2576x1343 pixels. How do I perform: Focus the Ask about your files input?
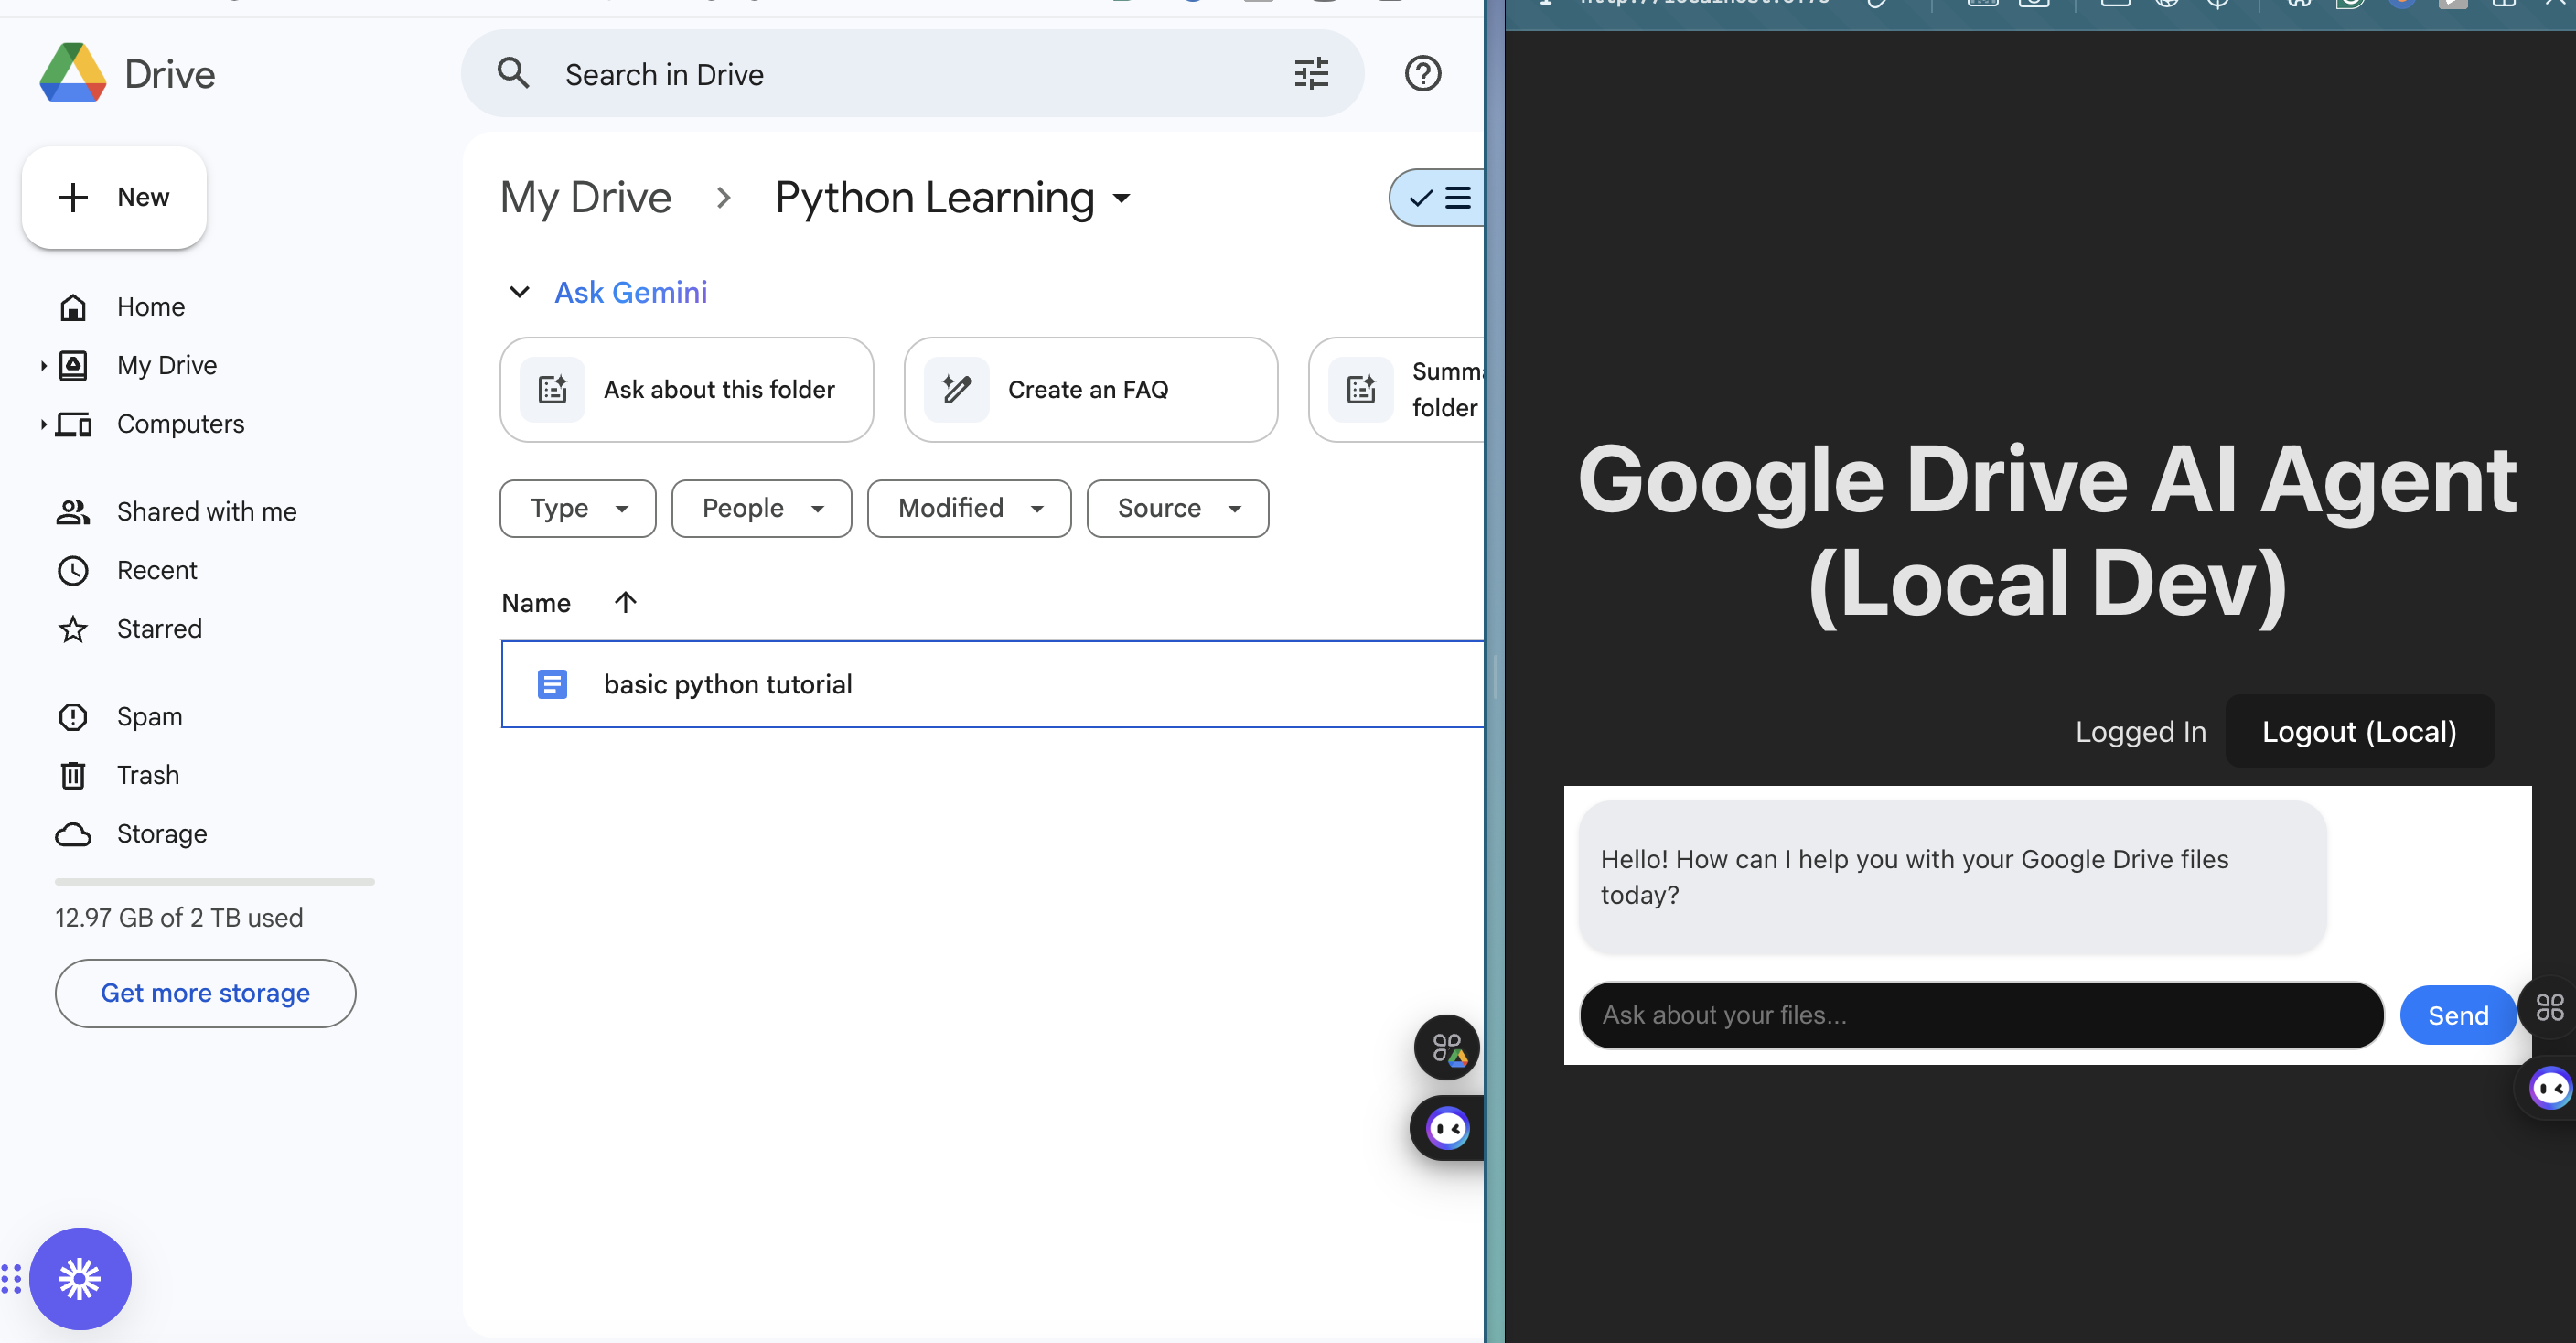tap(1980, 1015)
